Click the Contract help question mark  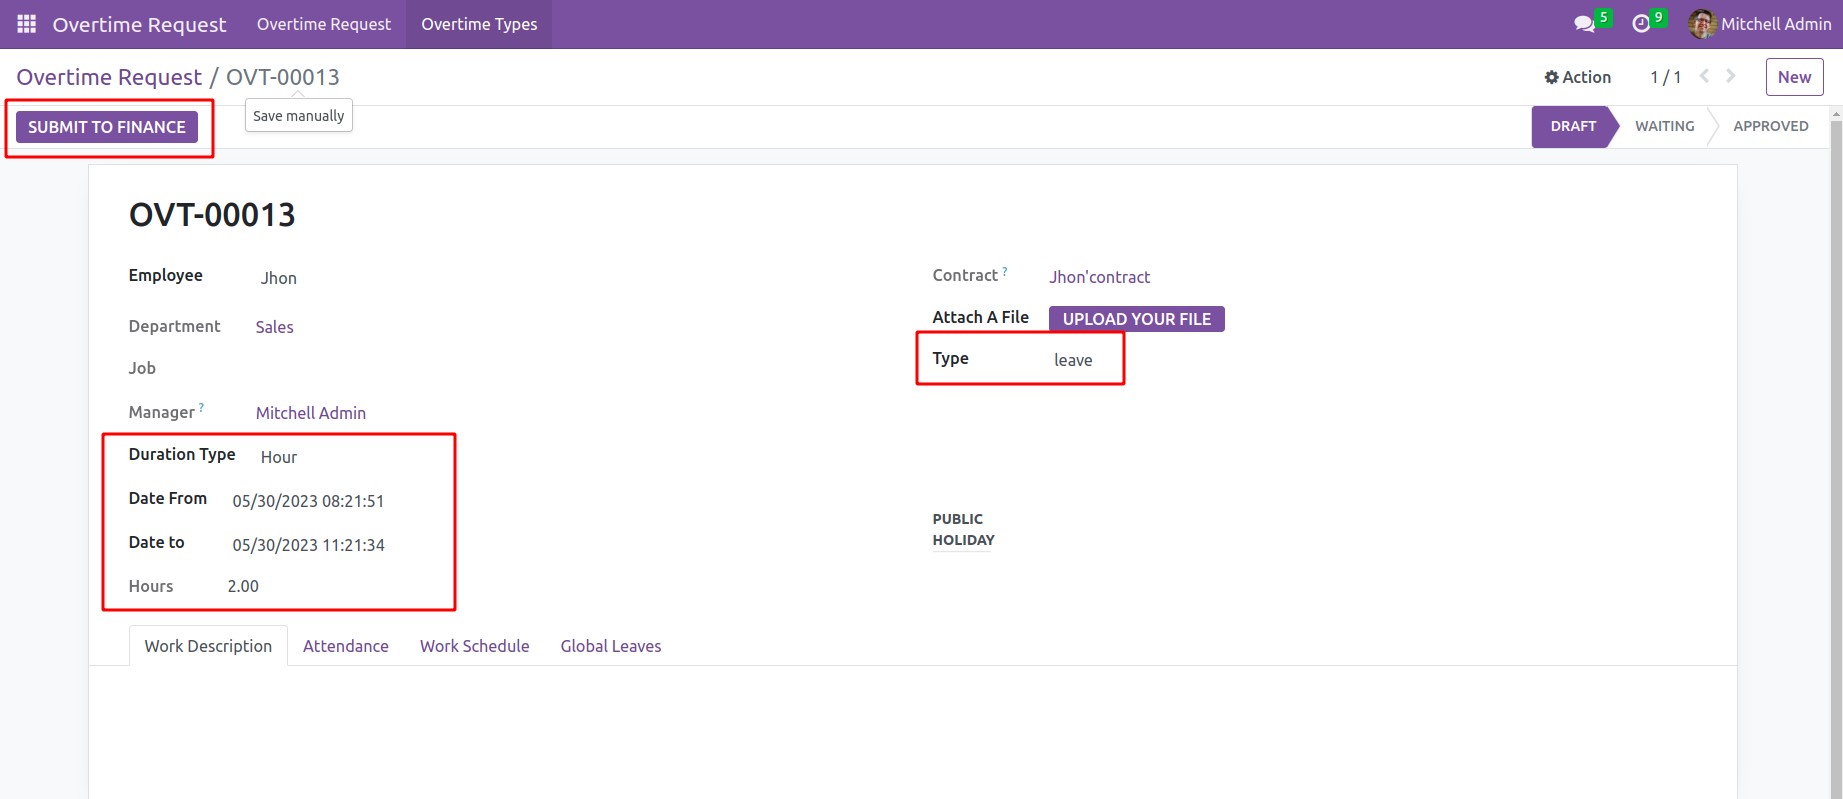[x=1005, y=271]
